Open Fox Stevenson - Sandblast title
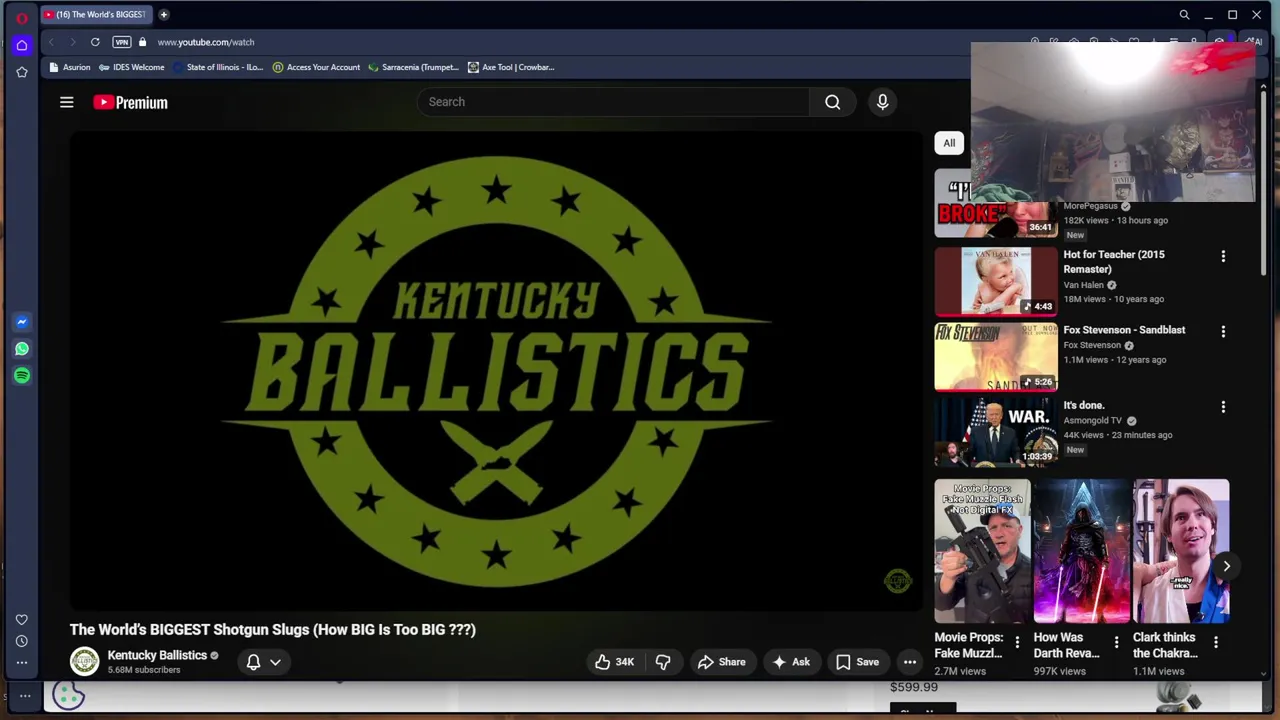1280x720 pixels. [1124, 330]
